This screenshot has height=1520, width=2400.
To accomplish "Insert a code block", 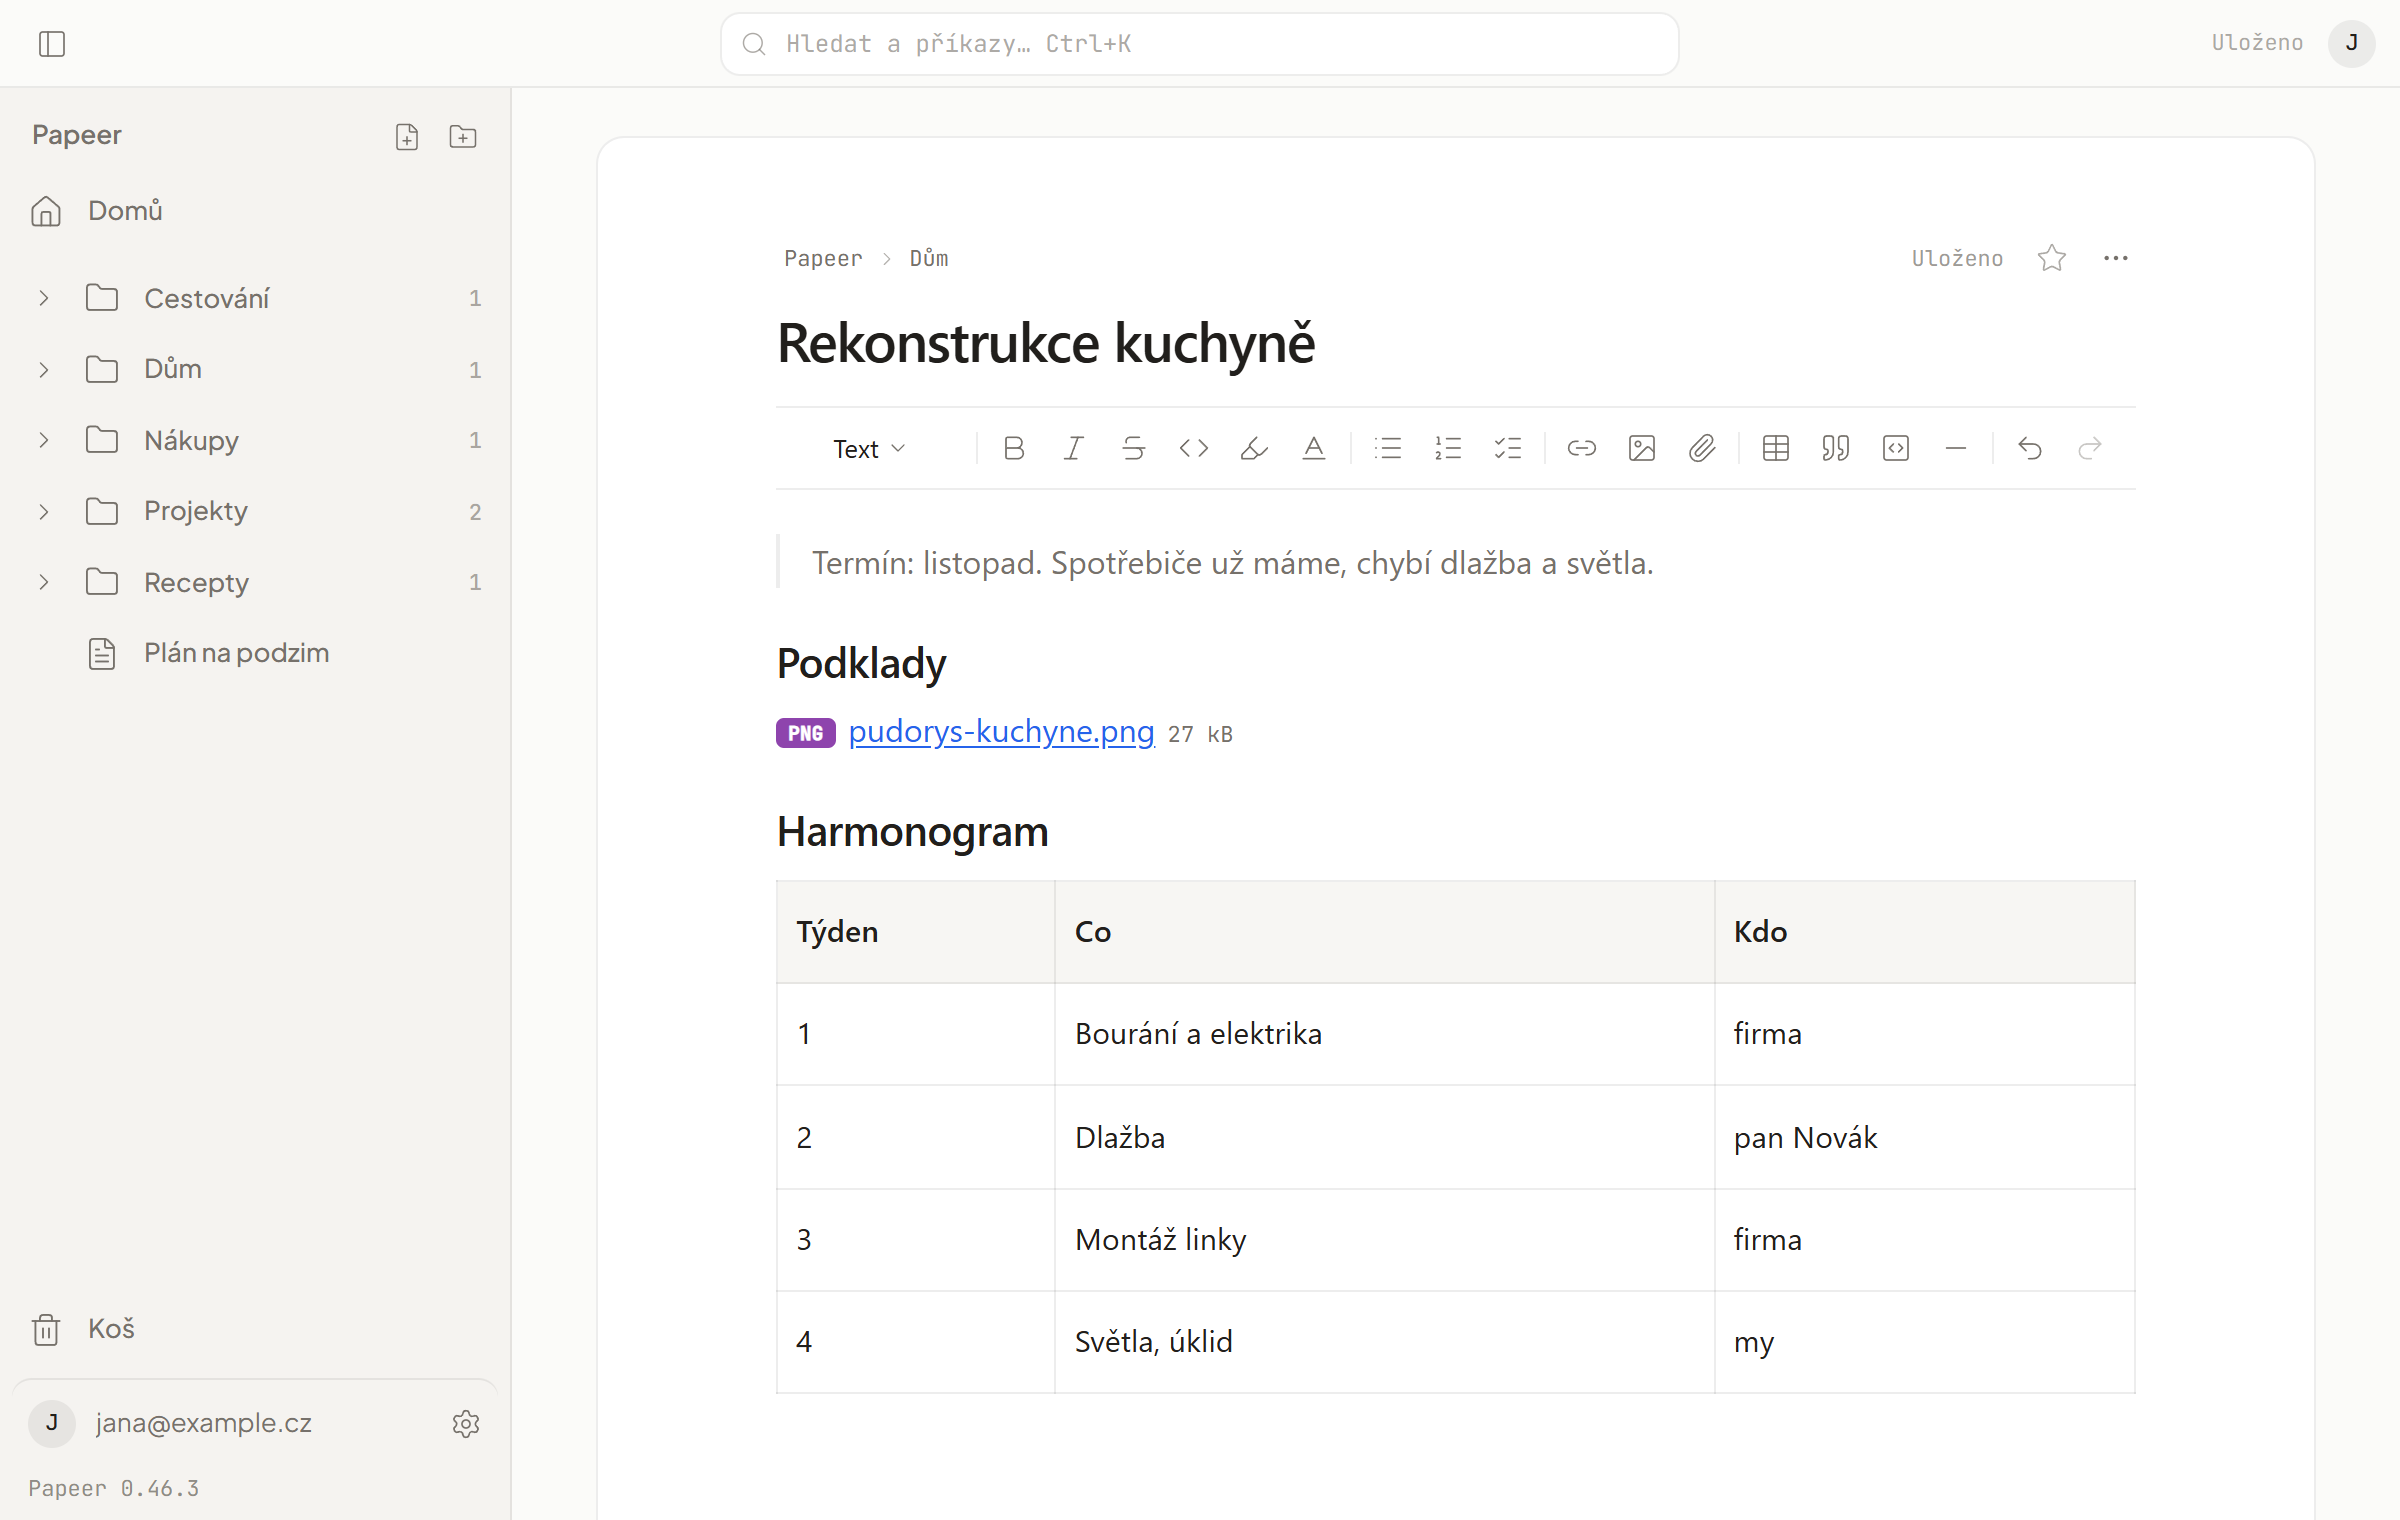I will point(1896,448).
